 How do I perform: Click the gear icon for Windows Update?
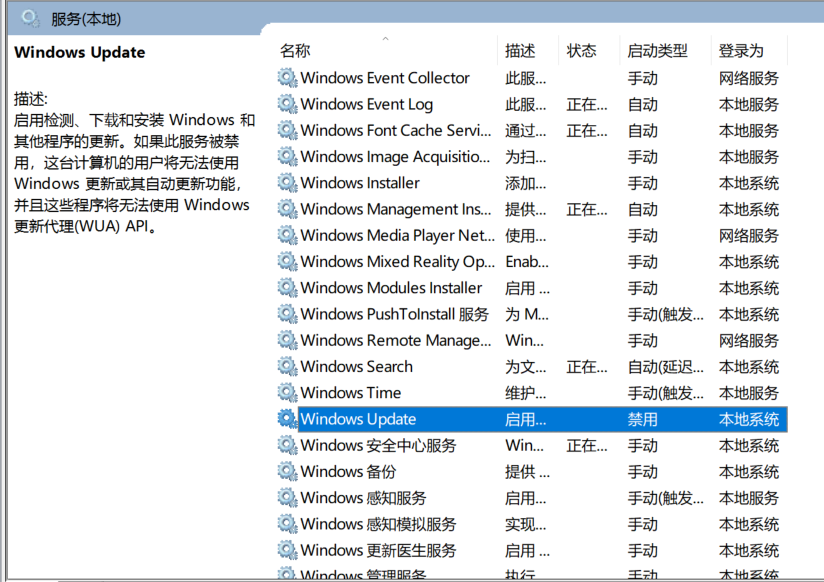[x=287, y=419]
